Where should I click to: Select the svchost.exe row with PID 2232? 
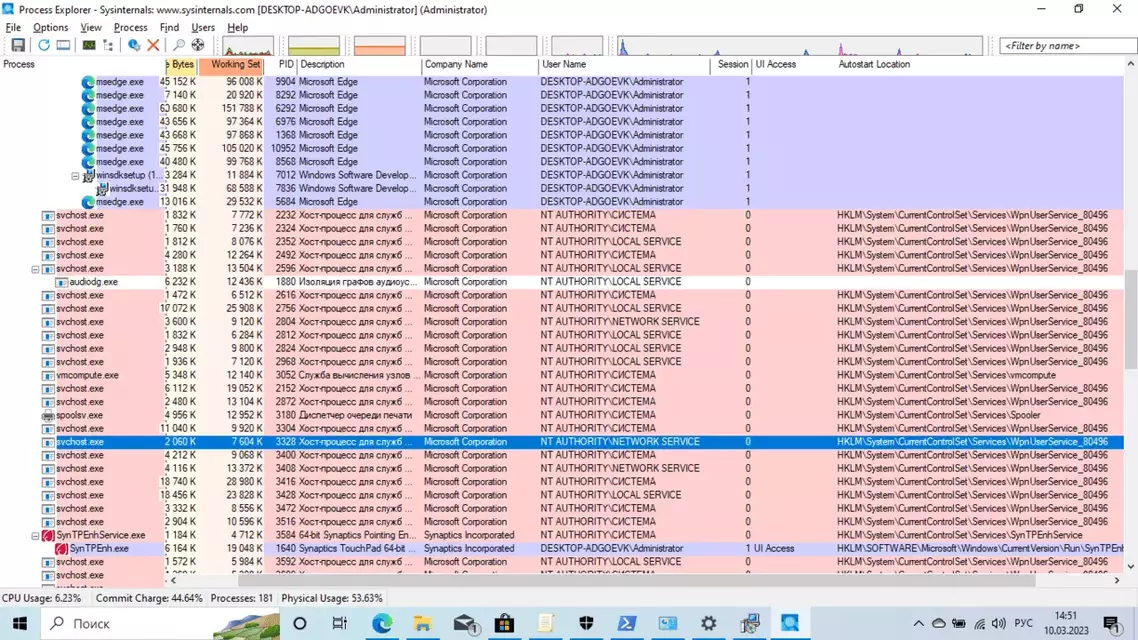point(562,216)
